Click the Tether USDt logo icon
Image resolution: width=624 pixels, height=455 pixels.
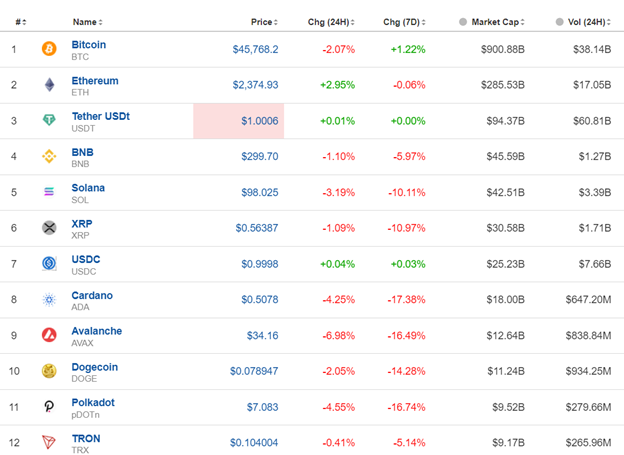(x=49, y=120)
